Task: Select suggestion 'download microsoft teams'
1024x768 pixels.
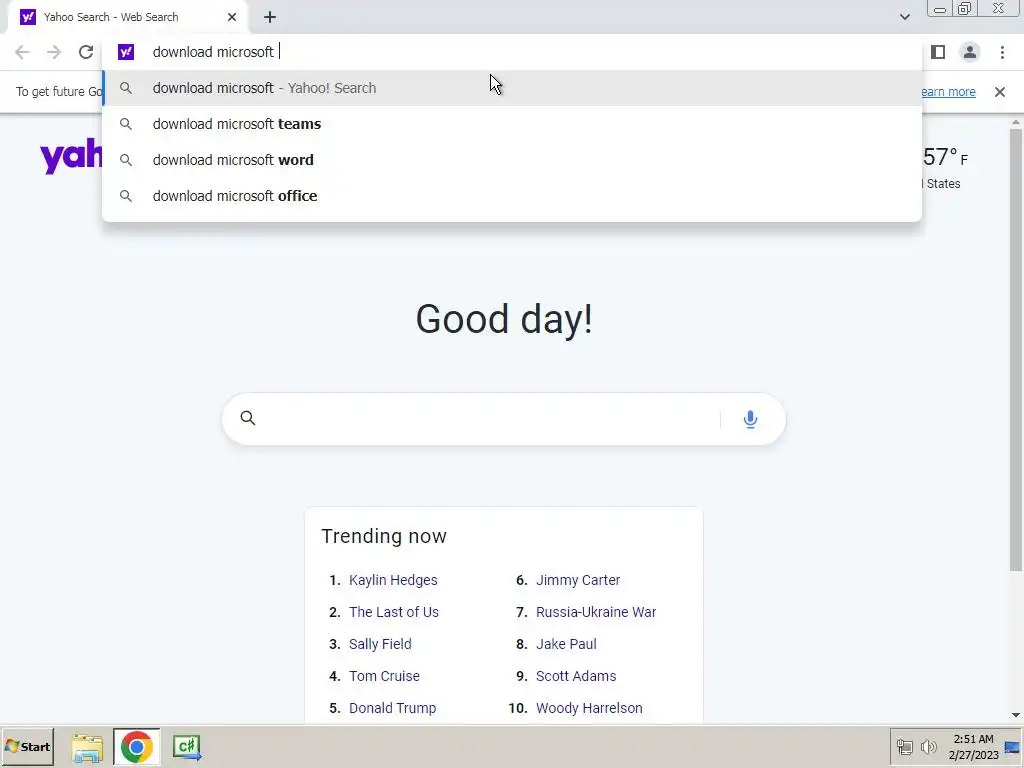Action: pos(513,124)
